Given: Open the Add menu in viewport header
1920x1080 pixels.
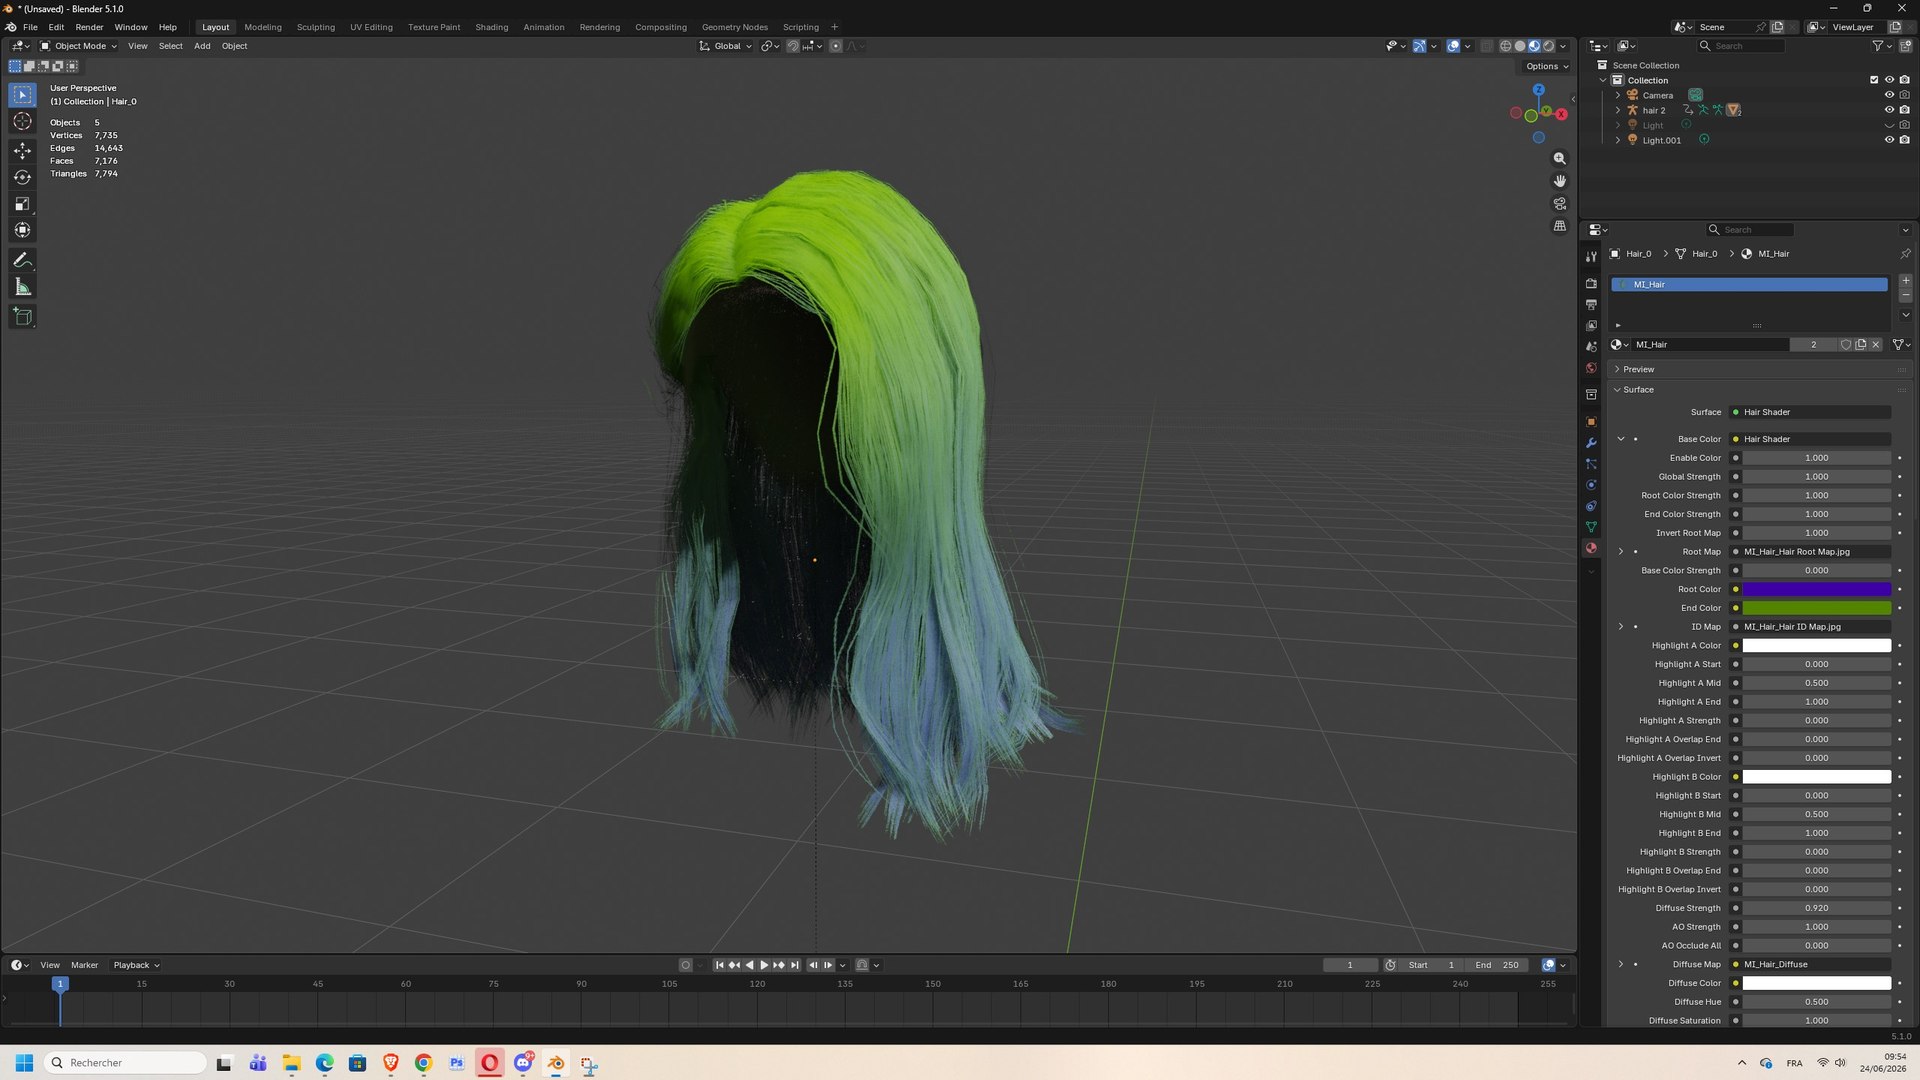Looking at the screenshot, I should (x=202, y=46).
